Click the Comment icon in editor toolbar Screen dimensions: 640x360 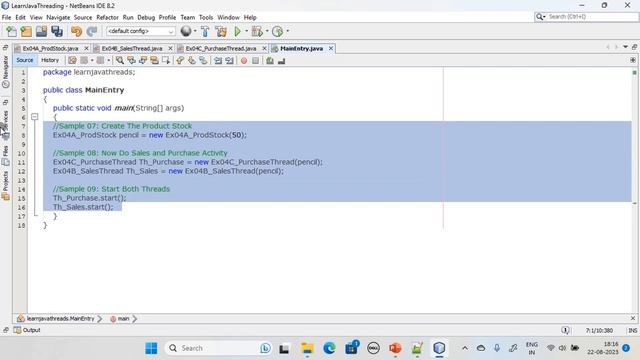(x=270, y=60)
